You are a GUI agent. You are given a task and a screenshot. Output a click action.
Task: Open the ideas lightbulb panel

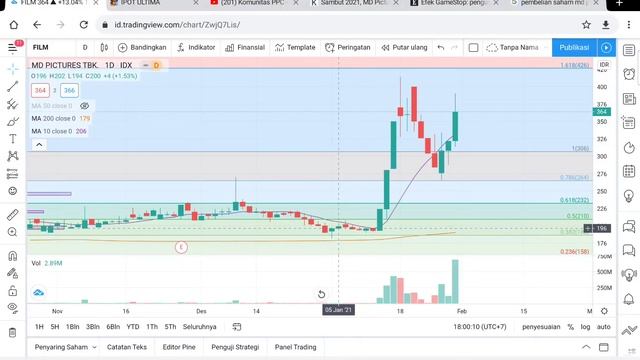tap(629, 196)
